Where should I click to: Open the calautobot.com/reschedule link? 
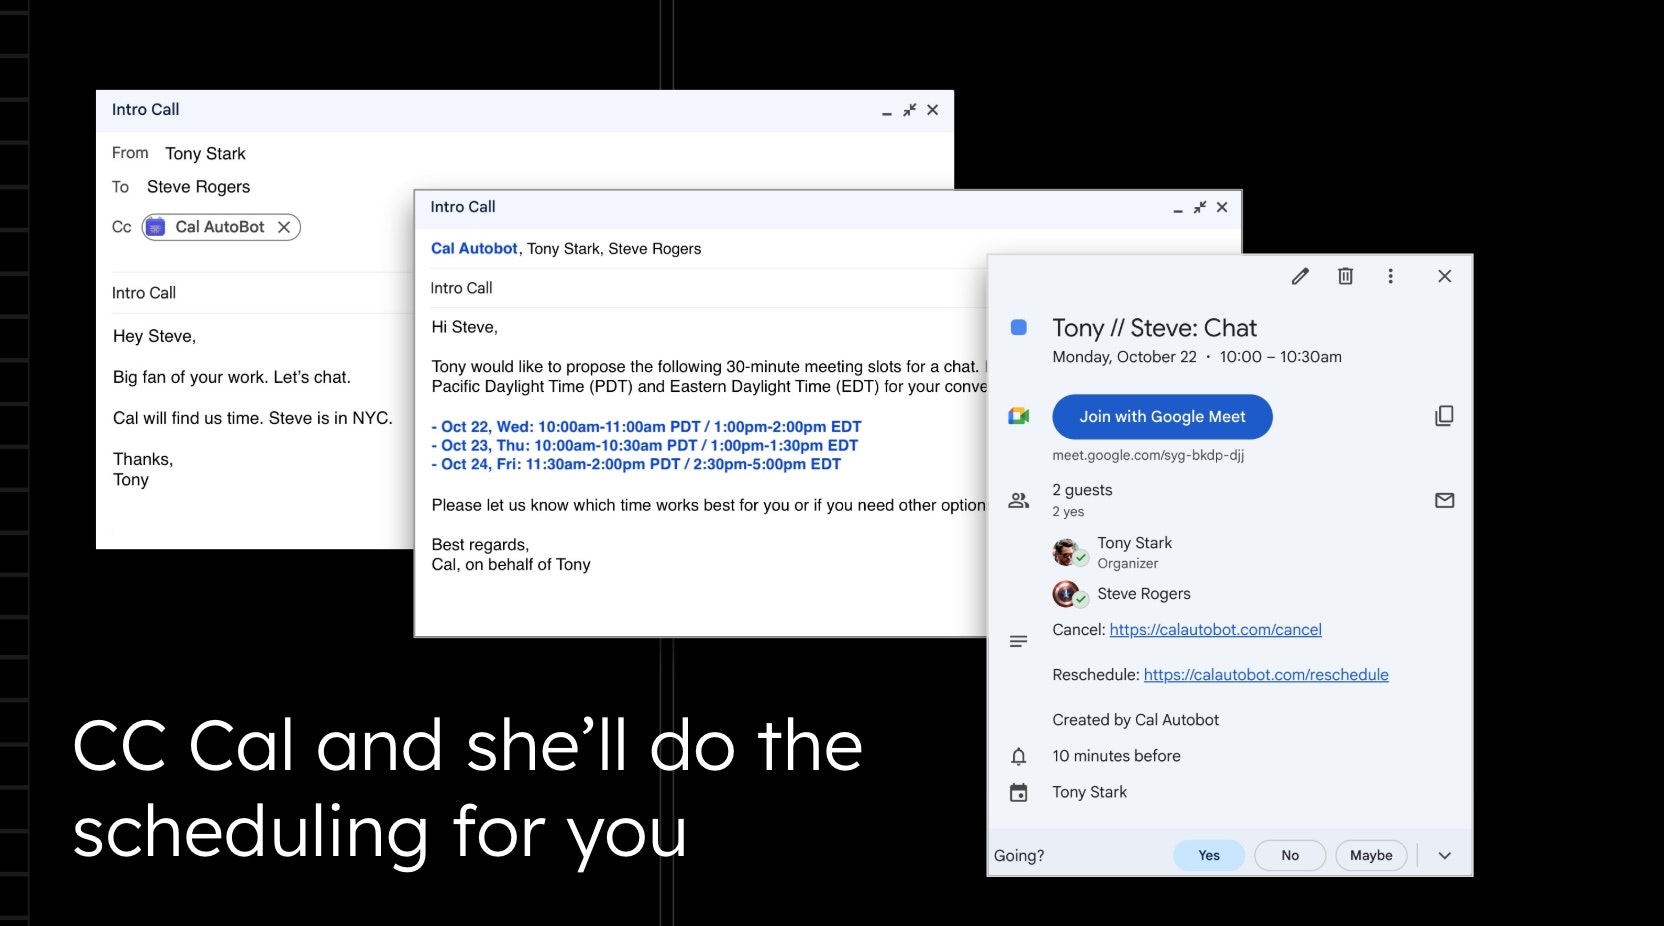point(1266,675)
